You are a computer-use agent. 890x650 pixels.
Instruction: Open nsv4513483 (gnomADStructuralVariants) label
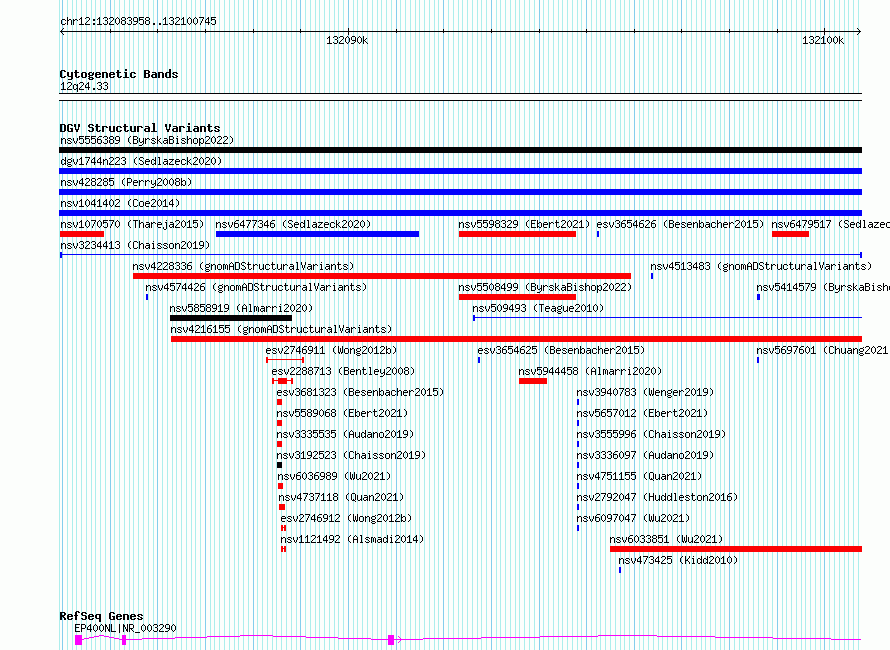click(761, 266)
